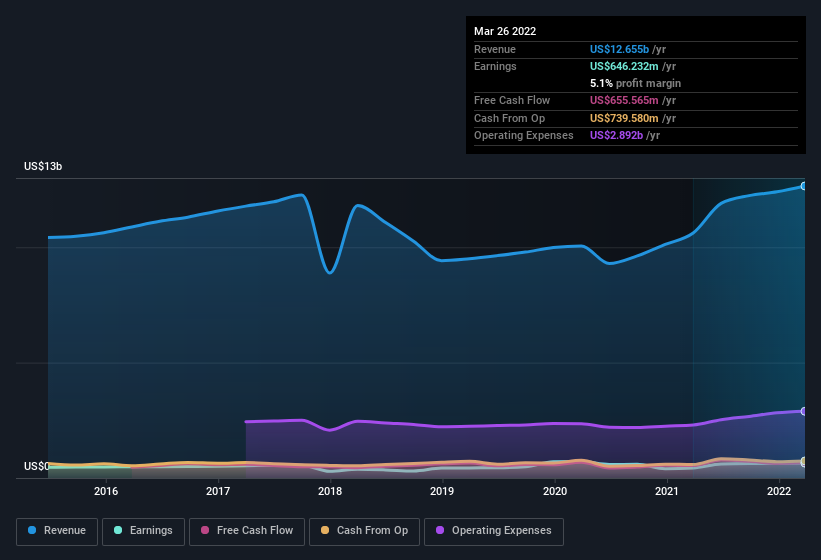
Task: Toggle the Earnings series in the legend
Action: click(x=143, y=531)
